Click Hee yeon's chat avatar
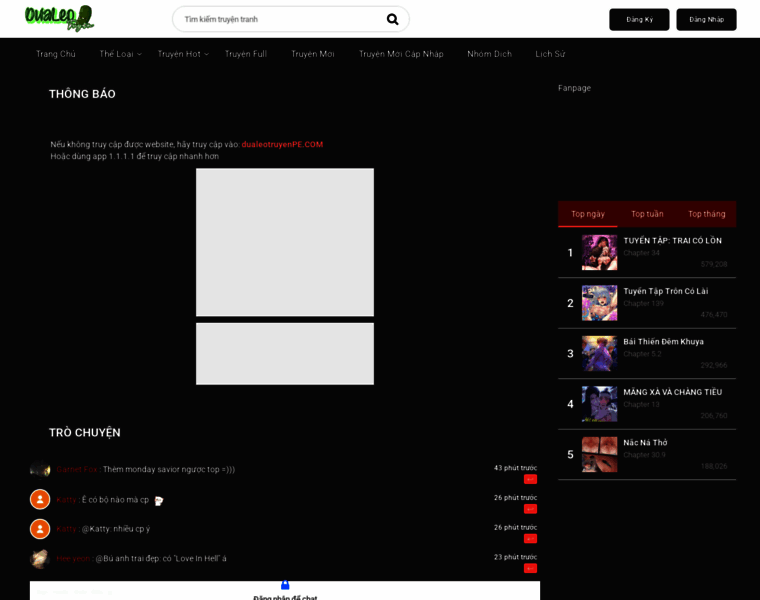 pyautogui.click(x=40, y=558)
